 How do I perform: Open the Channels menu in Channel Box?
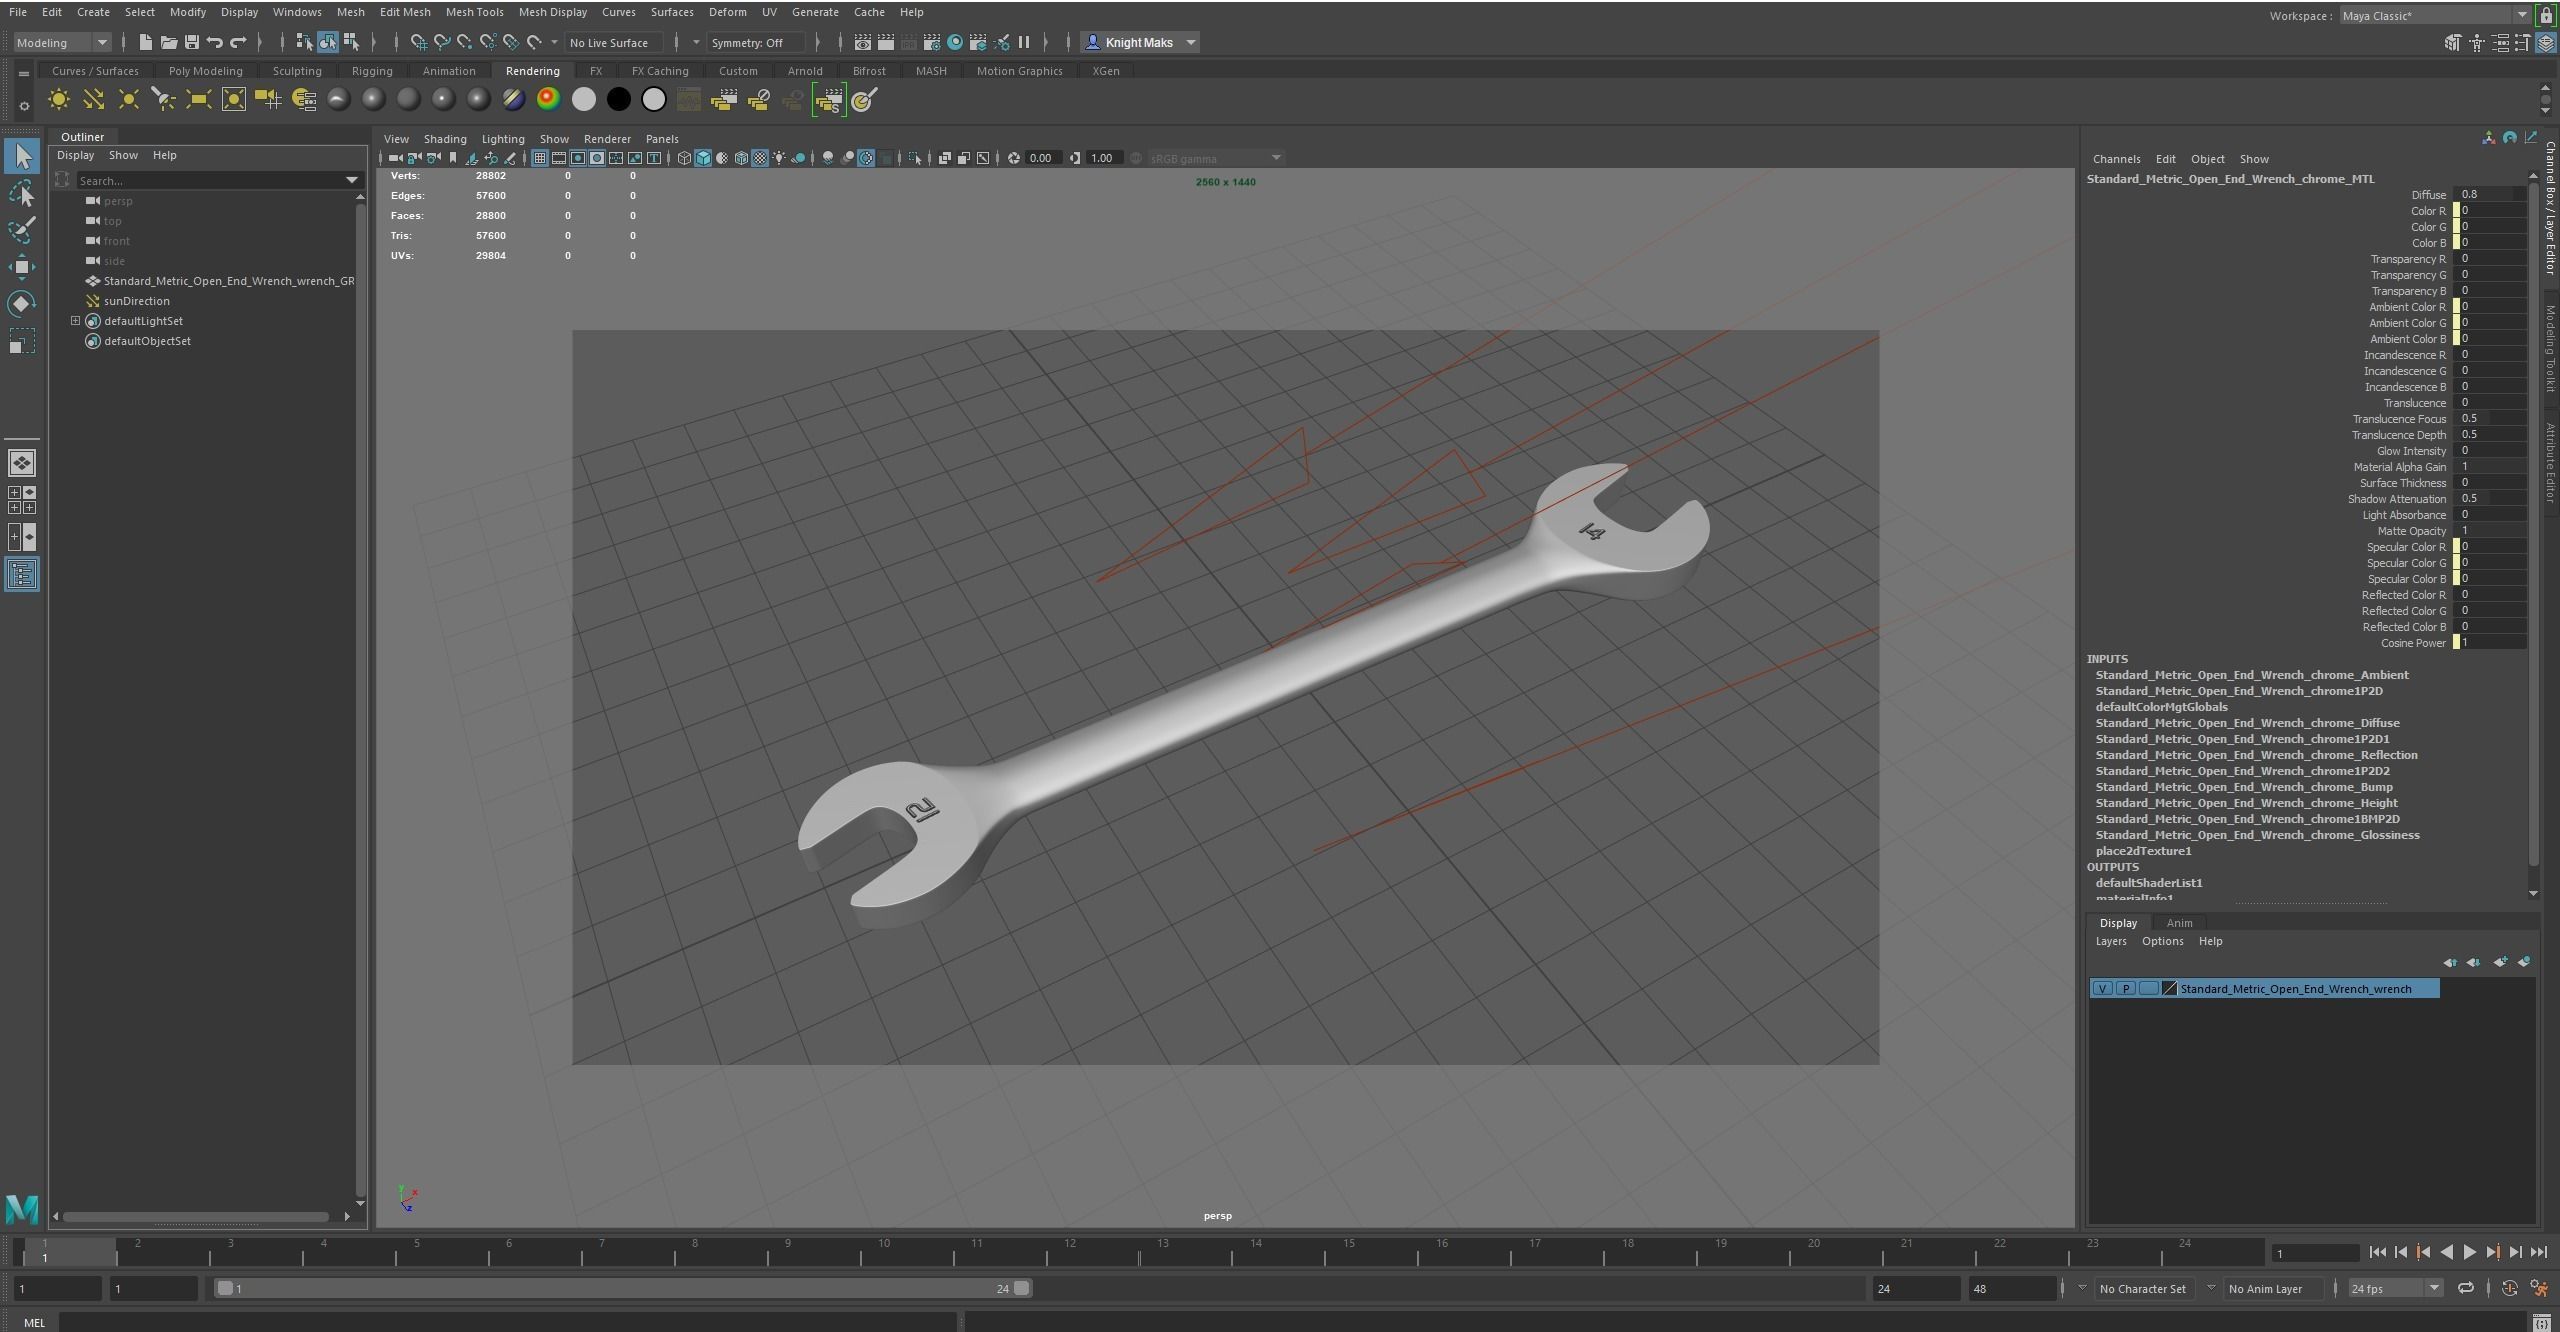click(2116, 159)
